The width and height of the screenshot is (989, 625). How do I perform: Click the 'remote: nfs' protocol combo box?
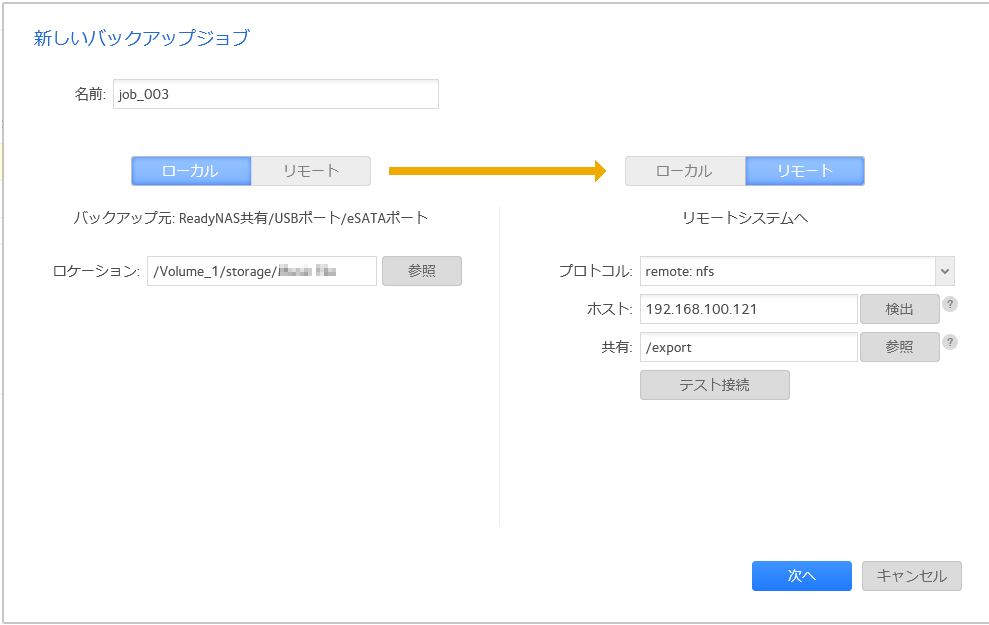pos(787,271)
